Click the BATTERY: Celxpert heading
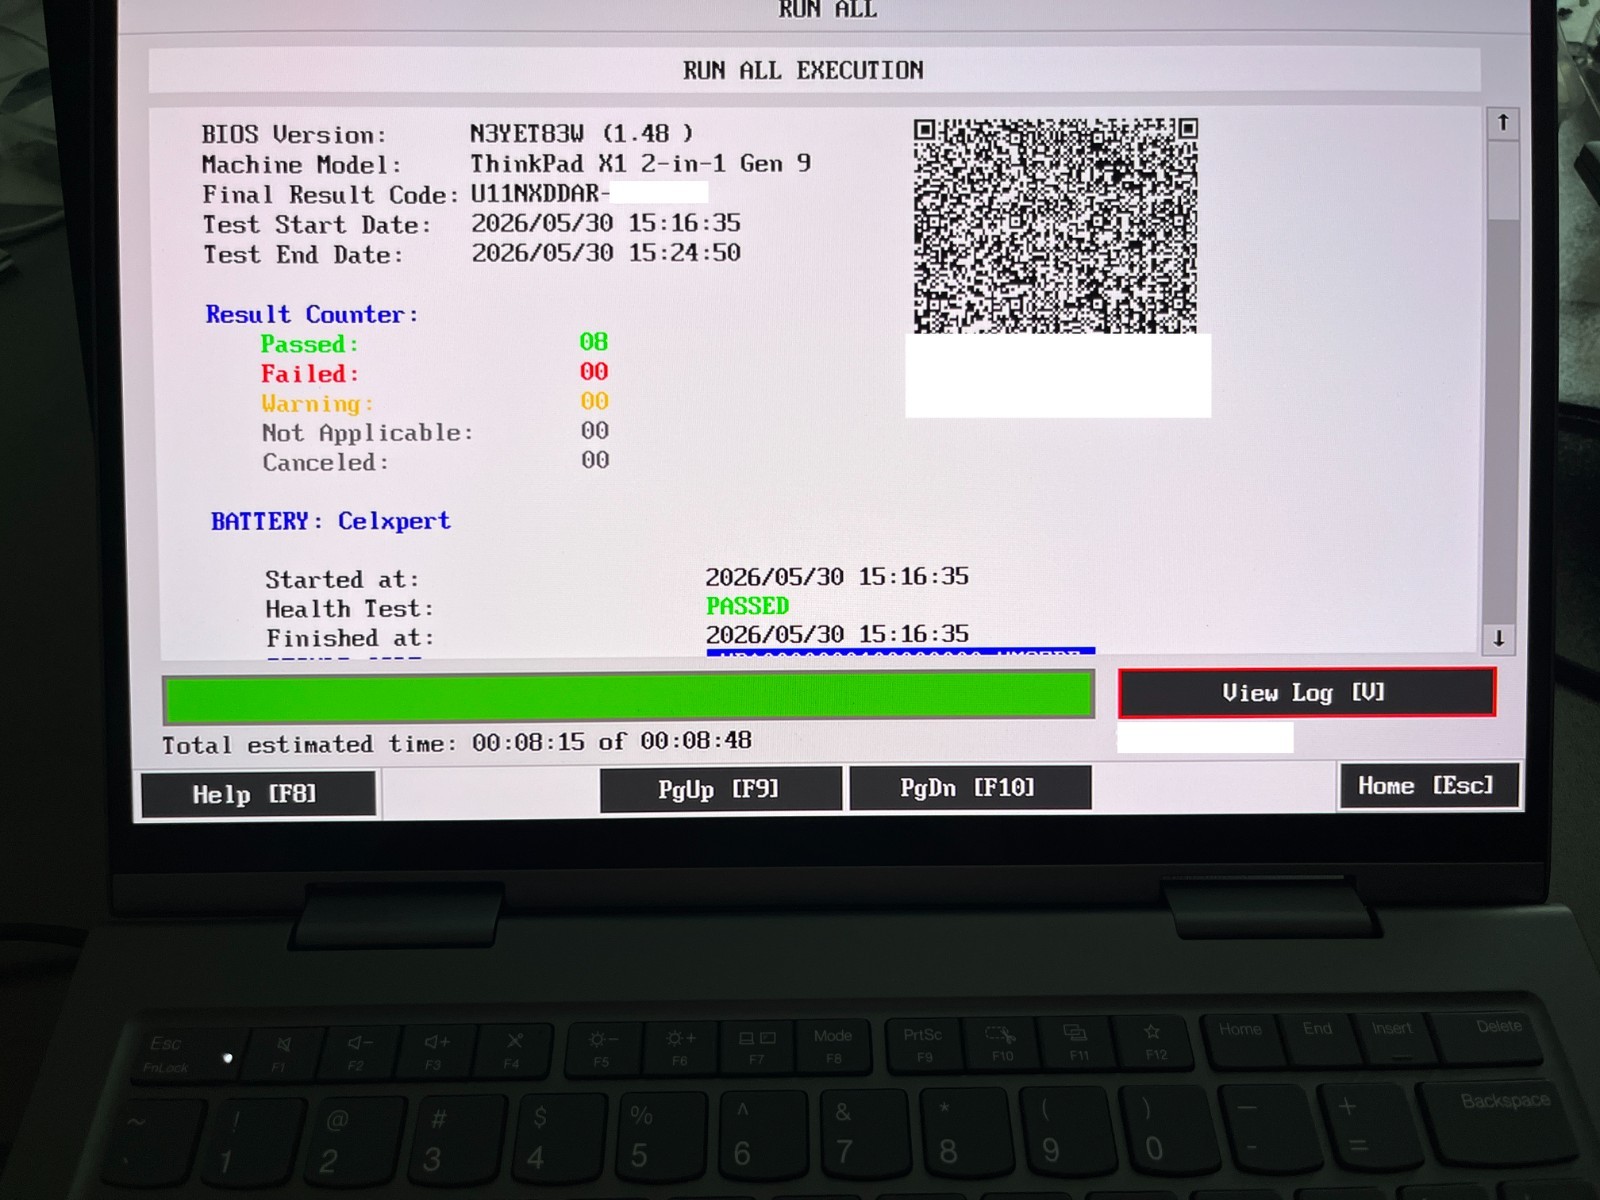1600x1200 pixels. click(330, 521)
